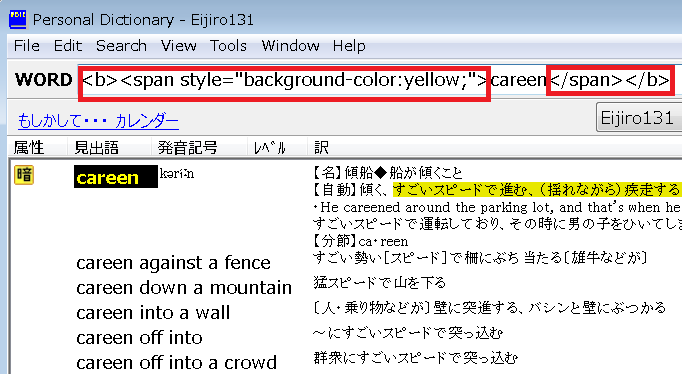
Task: Select the 'careen into a wall' entry
Action: coord(153,313)
